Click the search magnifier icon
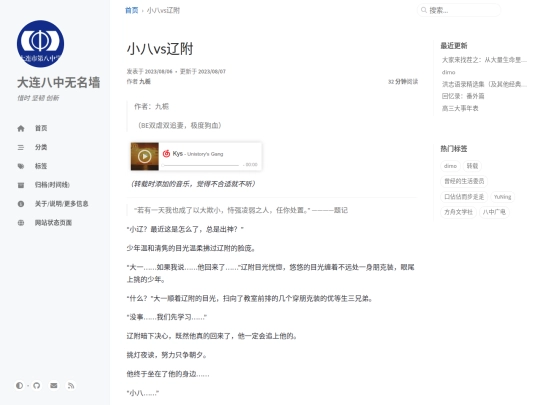The width and height of the screenshot is (540, 405). click(424, 10)
